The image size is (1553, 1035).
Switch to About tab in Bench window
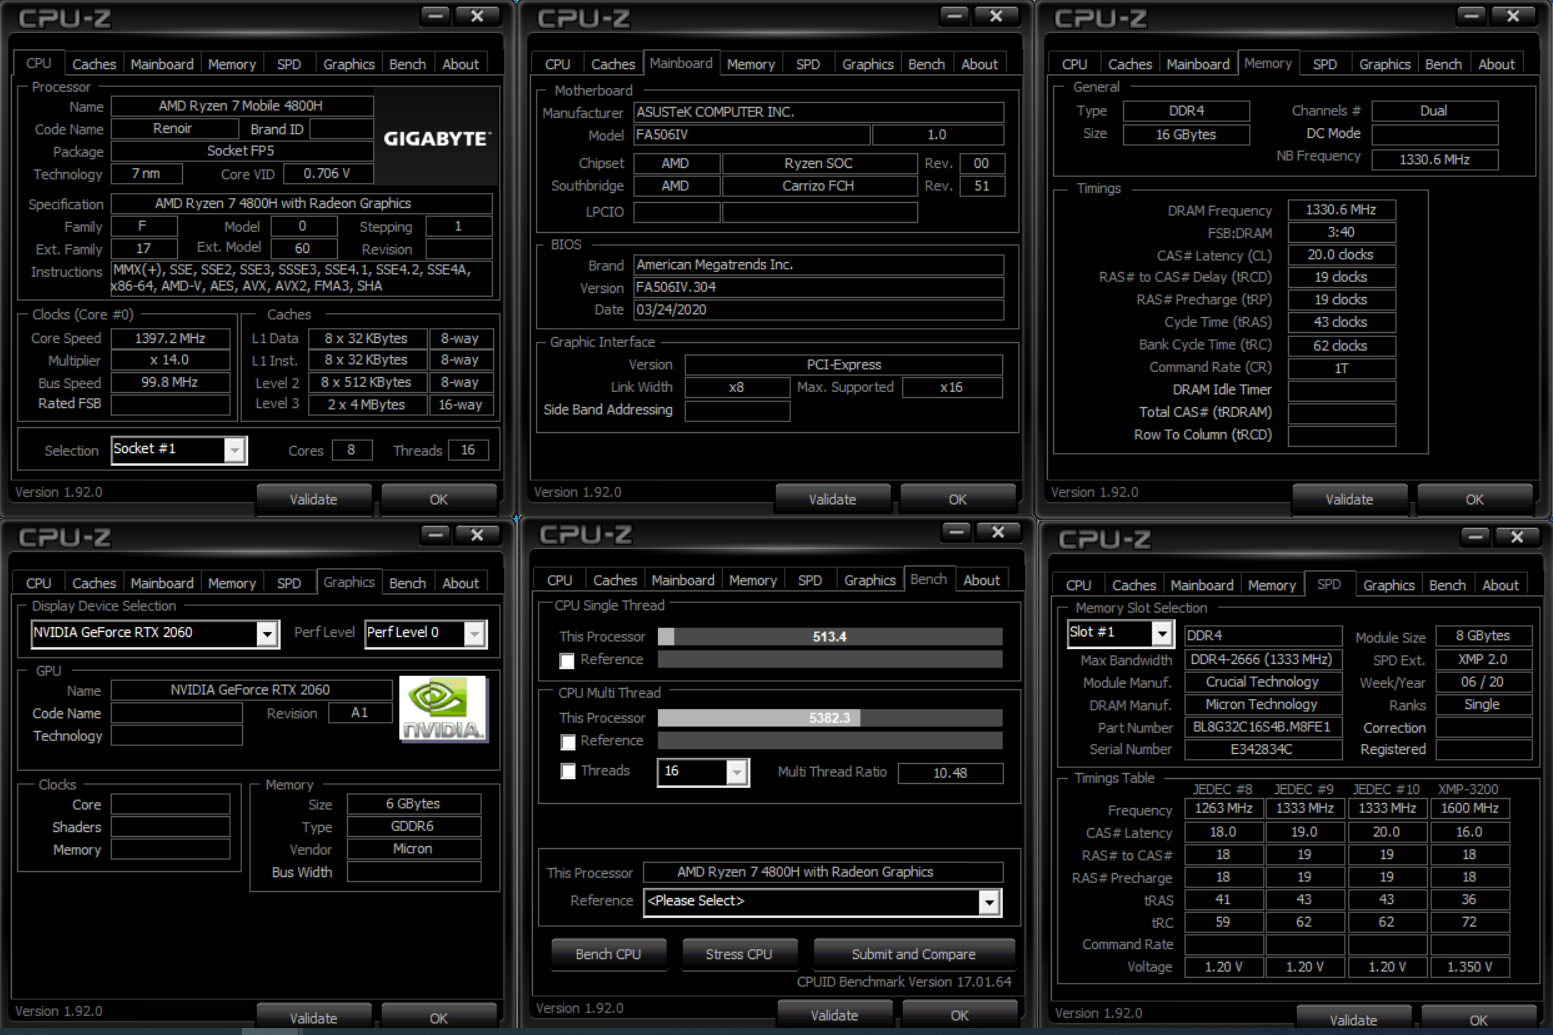click(x=981, y=580)
